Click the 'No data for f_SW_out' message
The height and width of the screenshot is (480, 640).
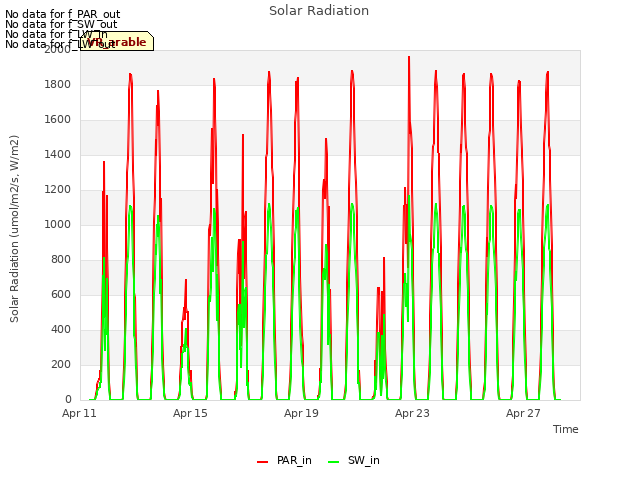point(61,24)
